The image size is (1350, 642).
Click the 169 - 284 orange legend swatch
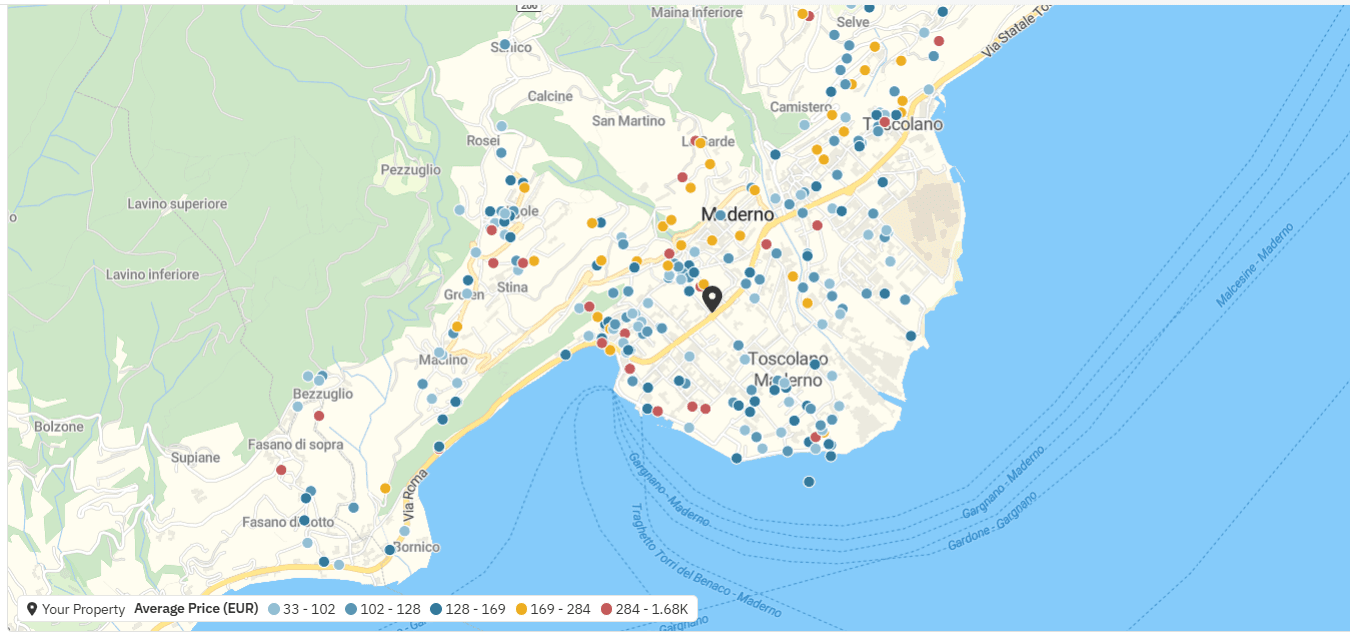[521, 609]
